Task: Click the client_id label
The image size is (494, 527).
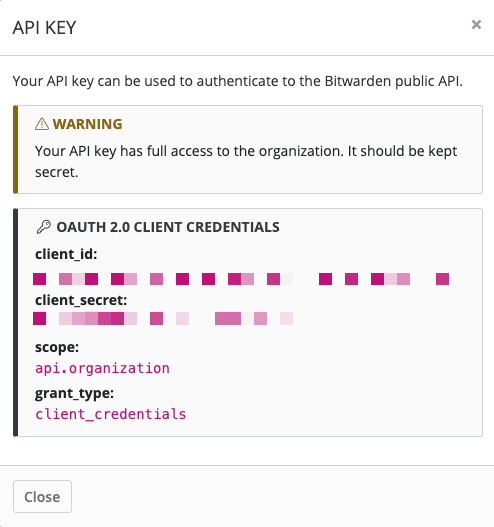Action: [66, 254]
